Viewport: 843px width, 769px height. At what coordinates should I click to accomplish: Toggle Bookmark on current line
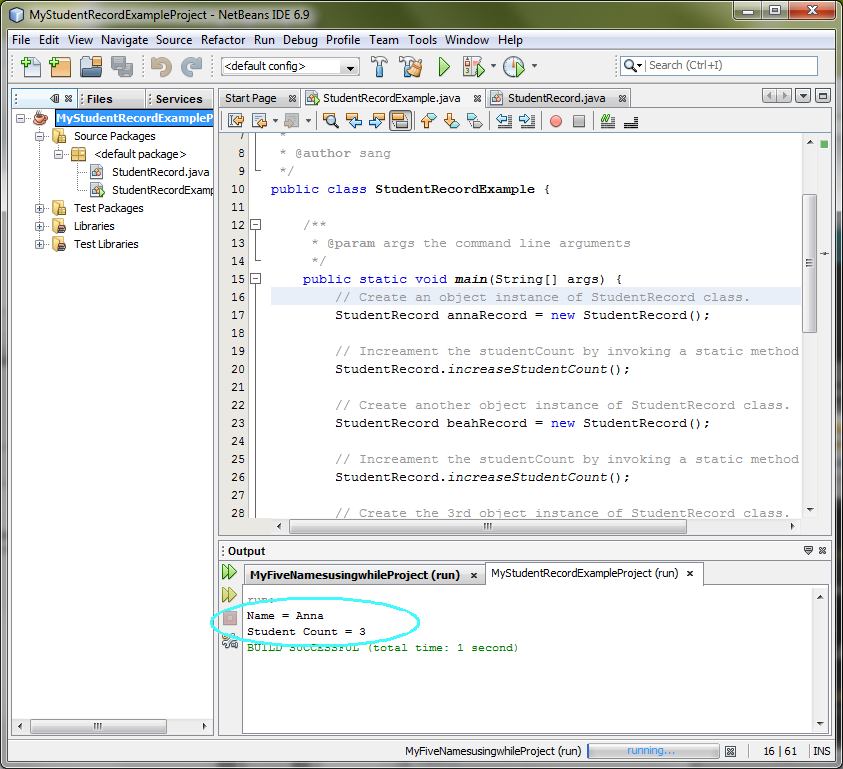pos(475,121)
